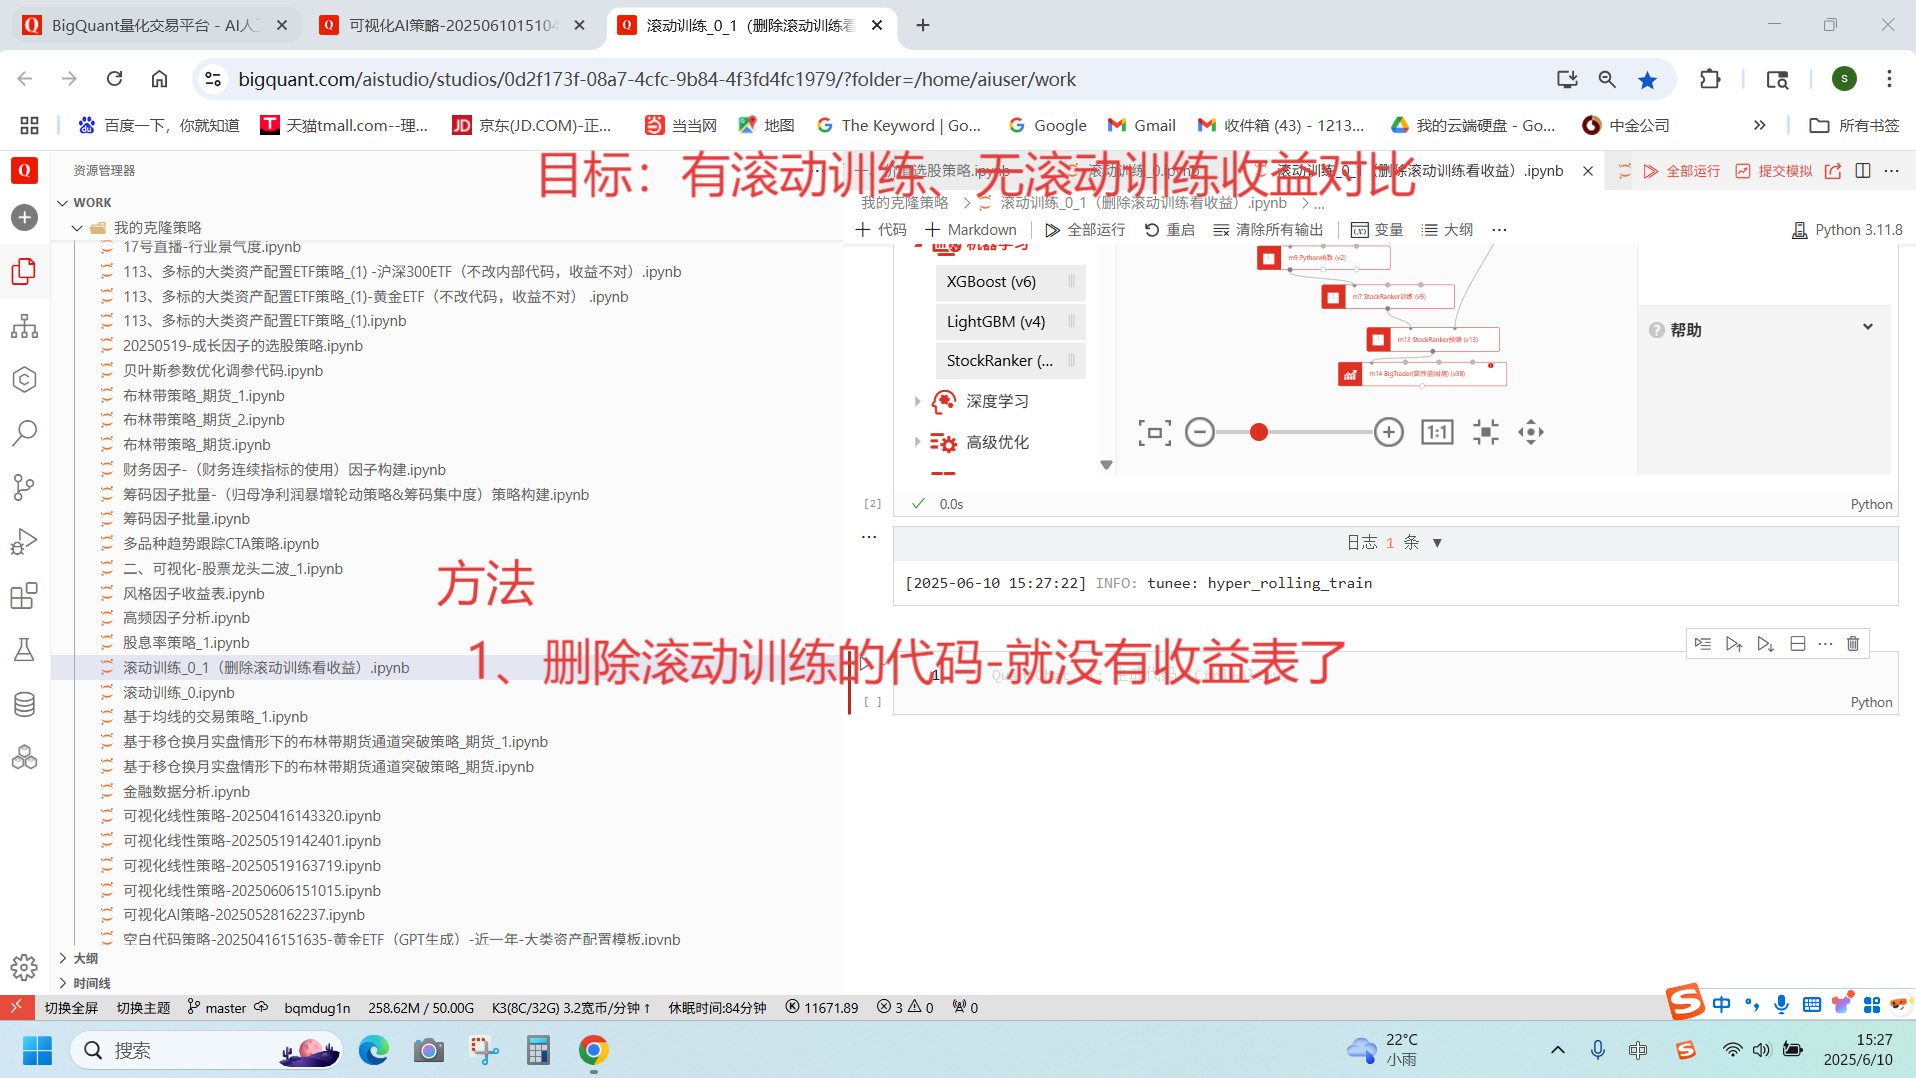Click the 提交模拟 button
The width and height of the screenshot is (1916, 1078).
coord(1774,171)
